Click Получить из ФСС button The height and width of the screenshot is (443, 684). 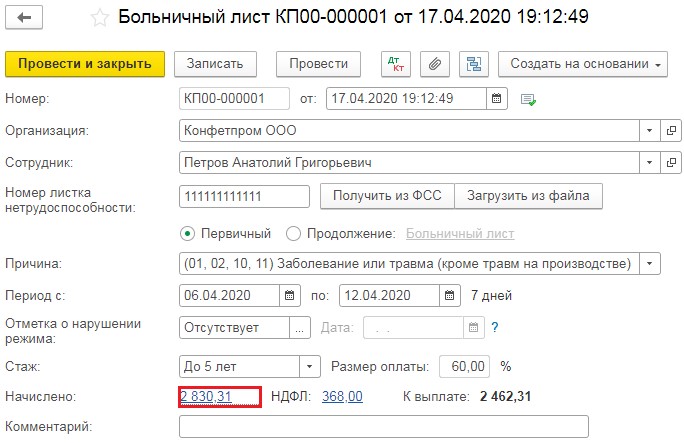coord(386,196)
